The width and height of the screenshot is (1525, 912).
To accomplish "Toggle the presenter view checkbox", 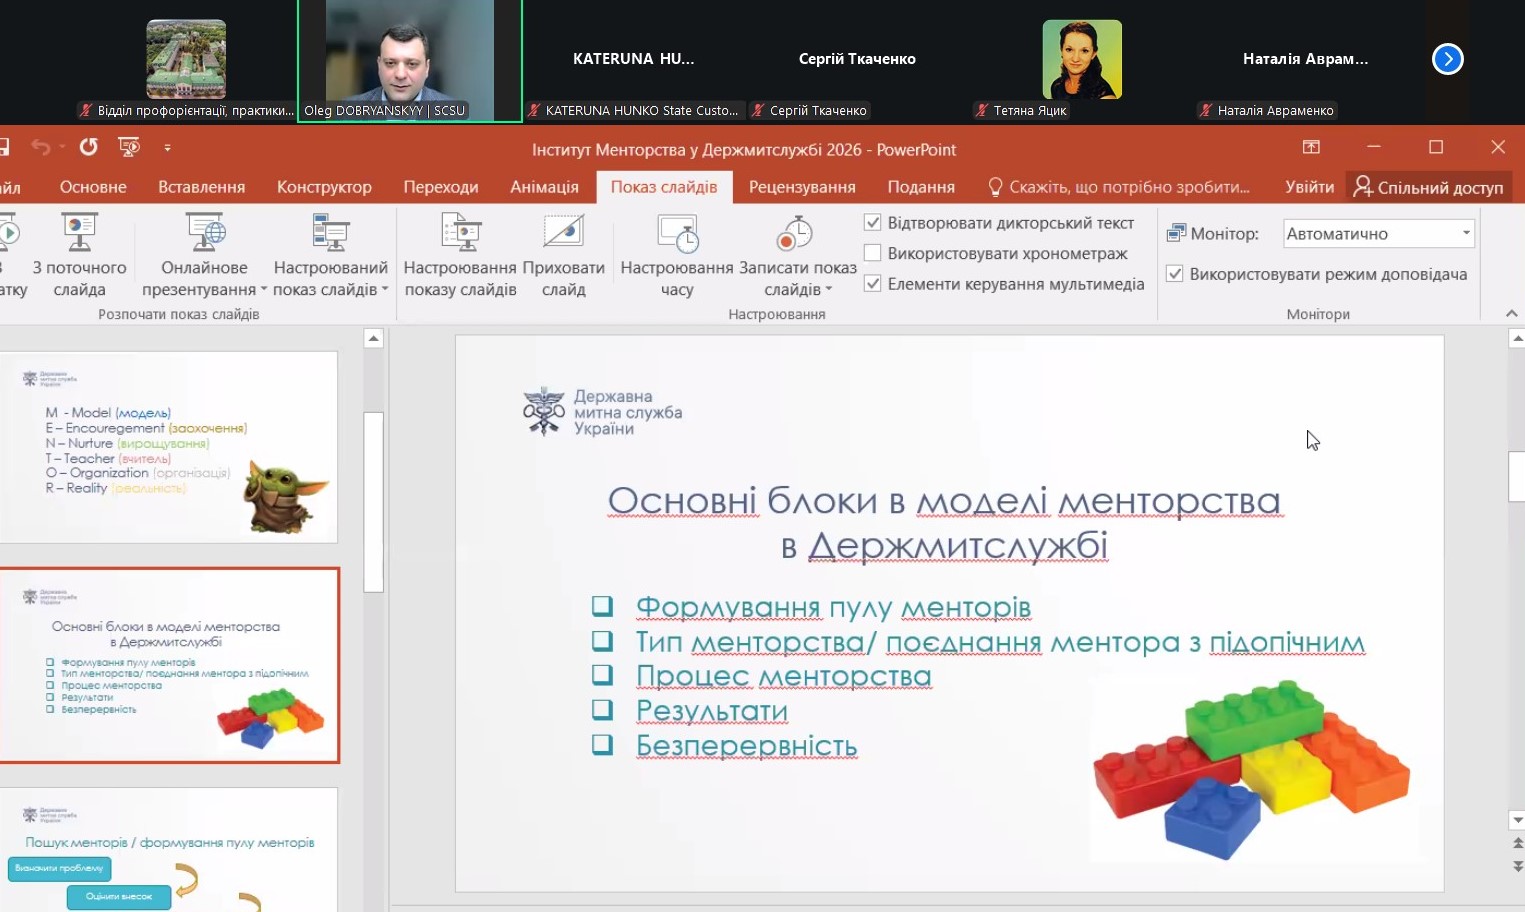I will click(x=1175, y=274).
